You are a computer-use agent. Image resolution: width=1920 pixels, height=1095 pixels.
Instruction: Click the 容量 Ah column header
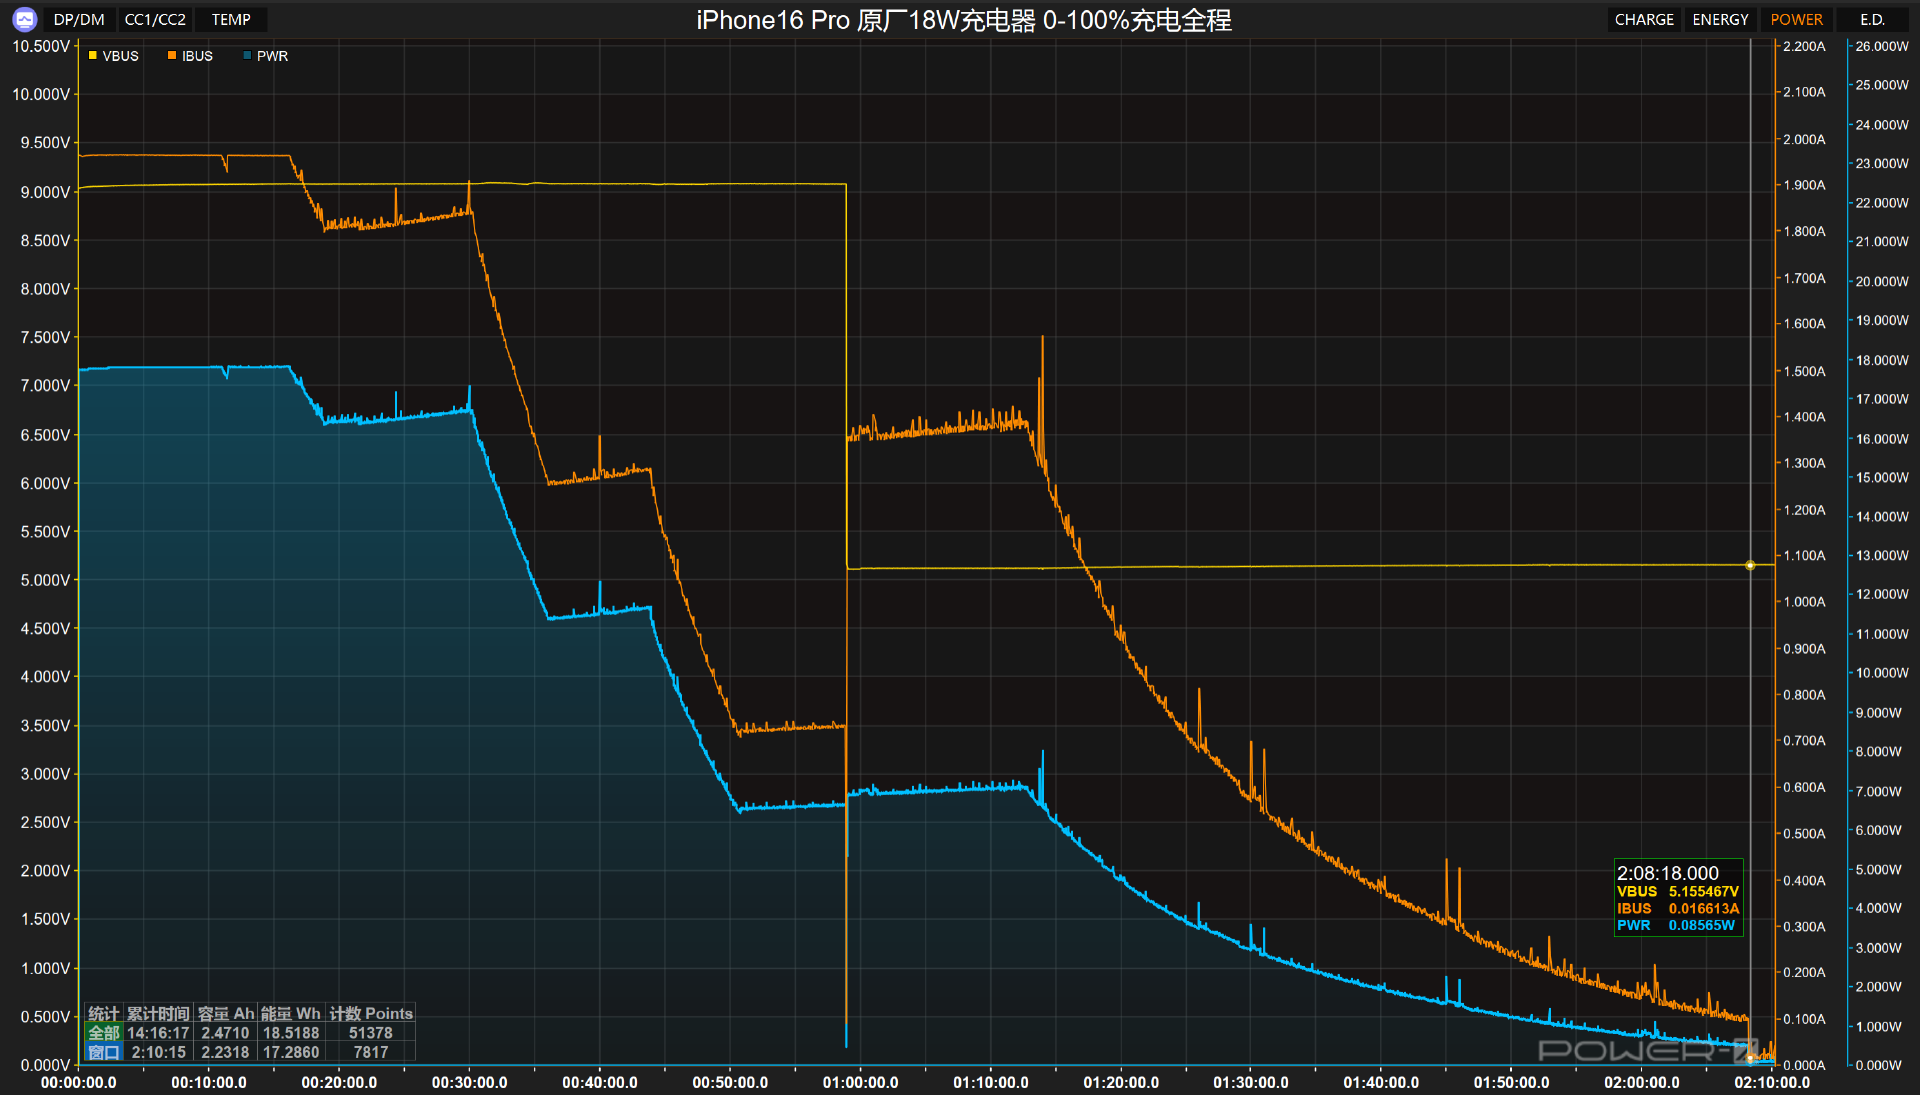click(x=226, y=1014)
